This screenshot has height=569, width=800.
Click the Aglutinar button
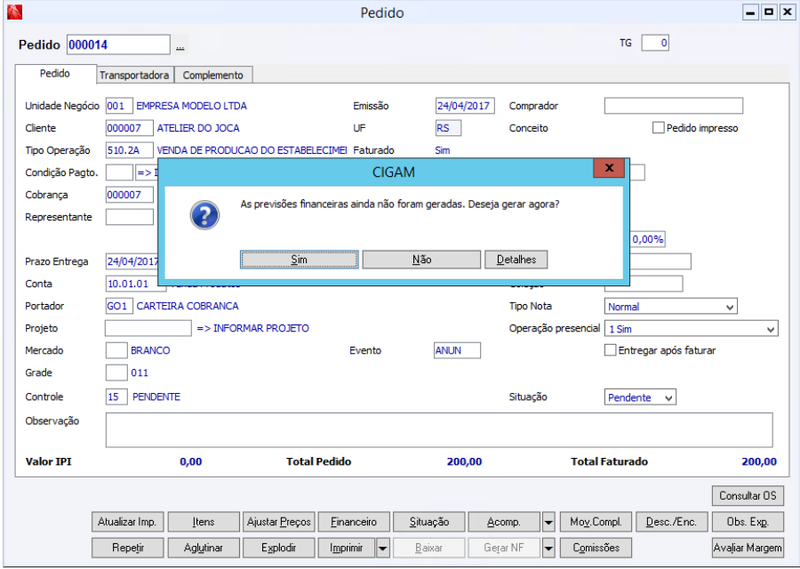pos(204,548)
